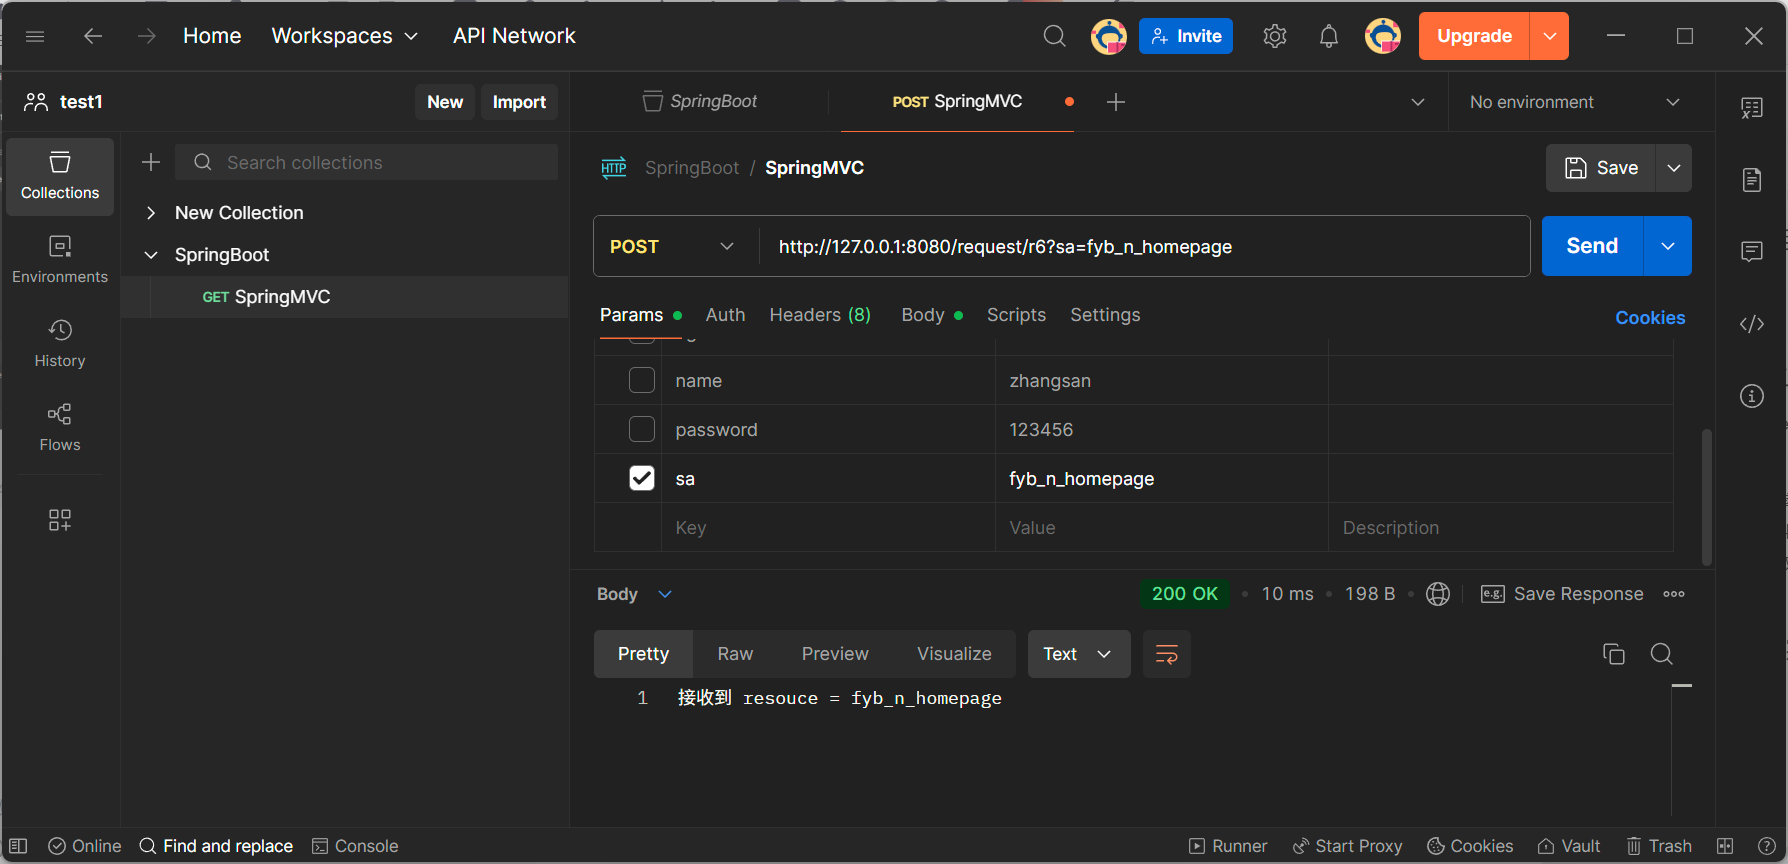Go back with the left arrow
This screenshot has width=1788, height=864.
(x=93, y=36)
